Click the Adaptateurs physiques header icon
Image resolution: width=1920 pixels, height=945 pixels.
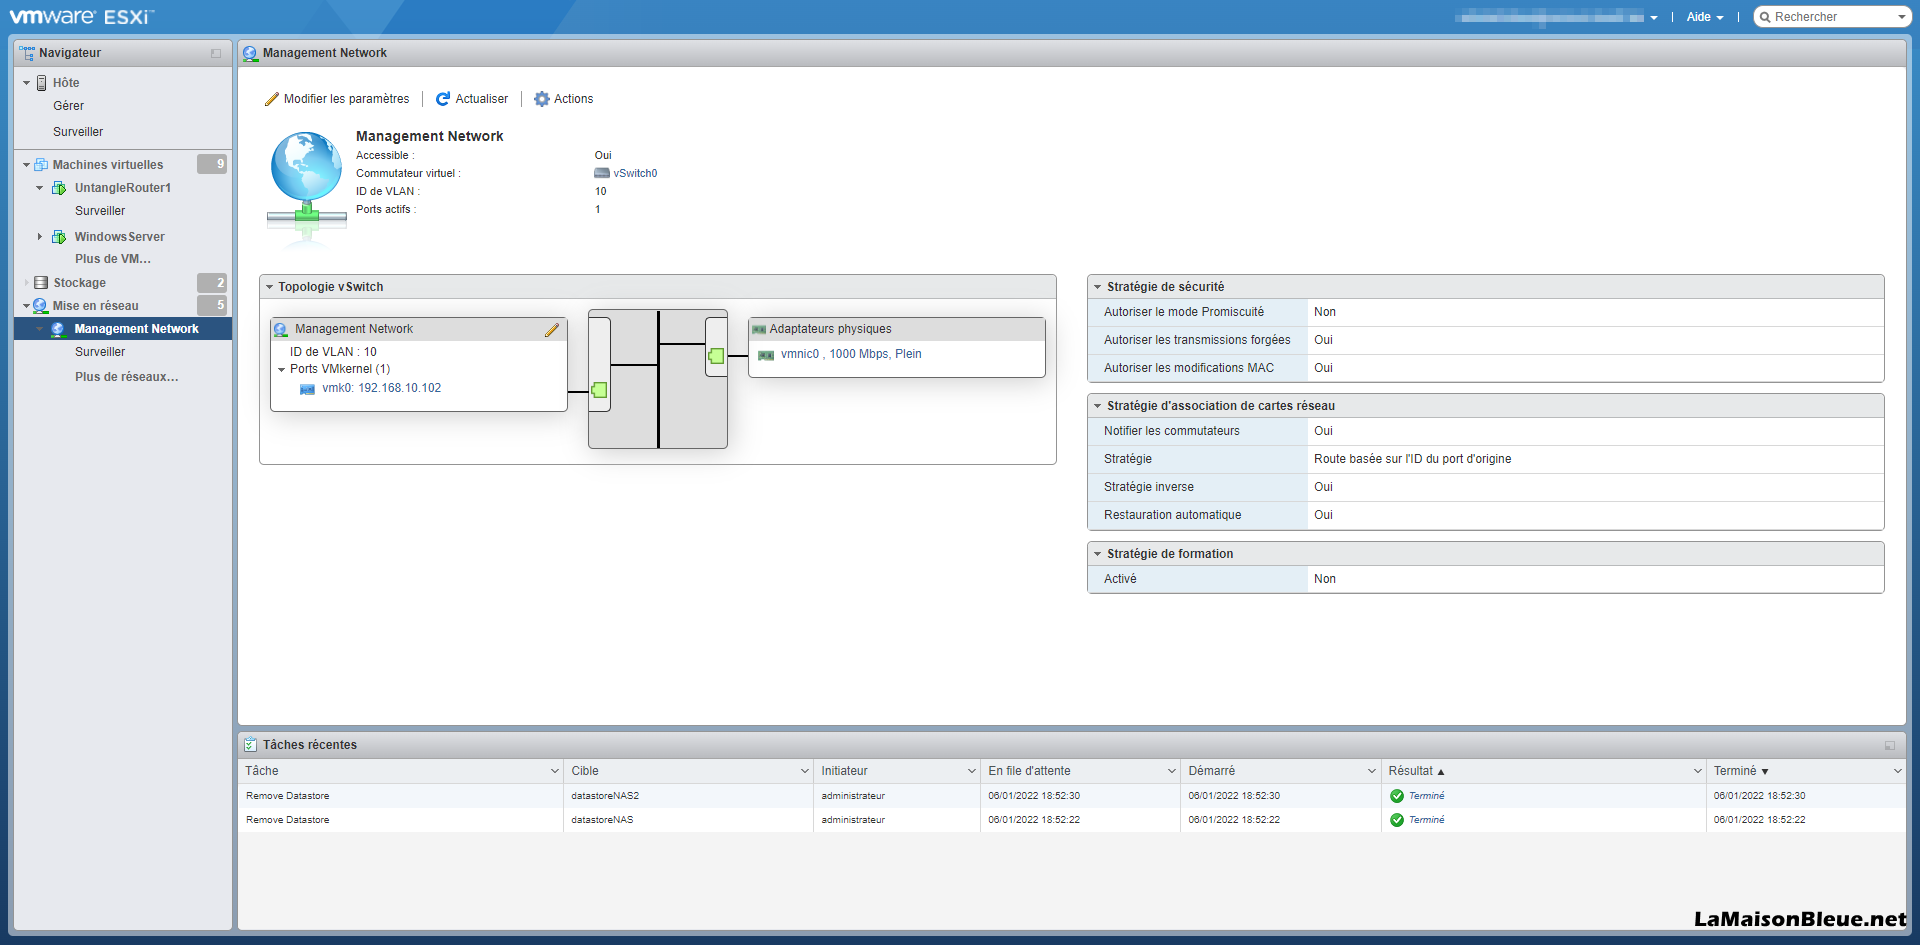pyautogui.click(x=759, y=329)
